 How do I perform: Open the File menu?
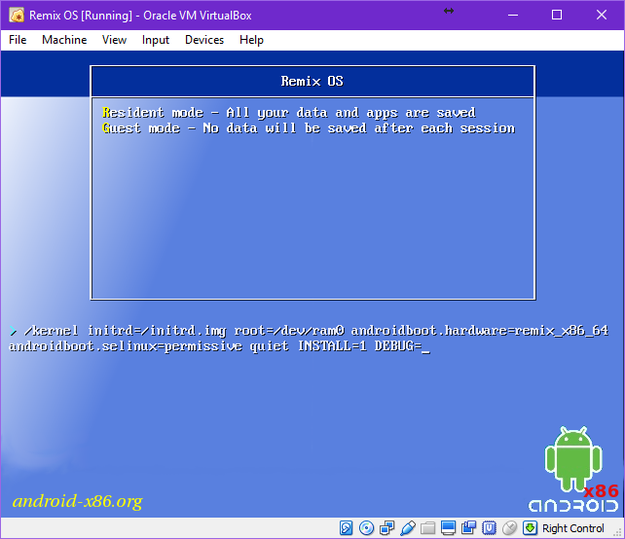click(x=18, y=40)
